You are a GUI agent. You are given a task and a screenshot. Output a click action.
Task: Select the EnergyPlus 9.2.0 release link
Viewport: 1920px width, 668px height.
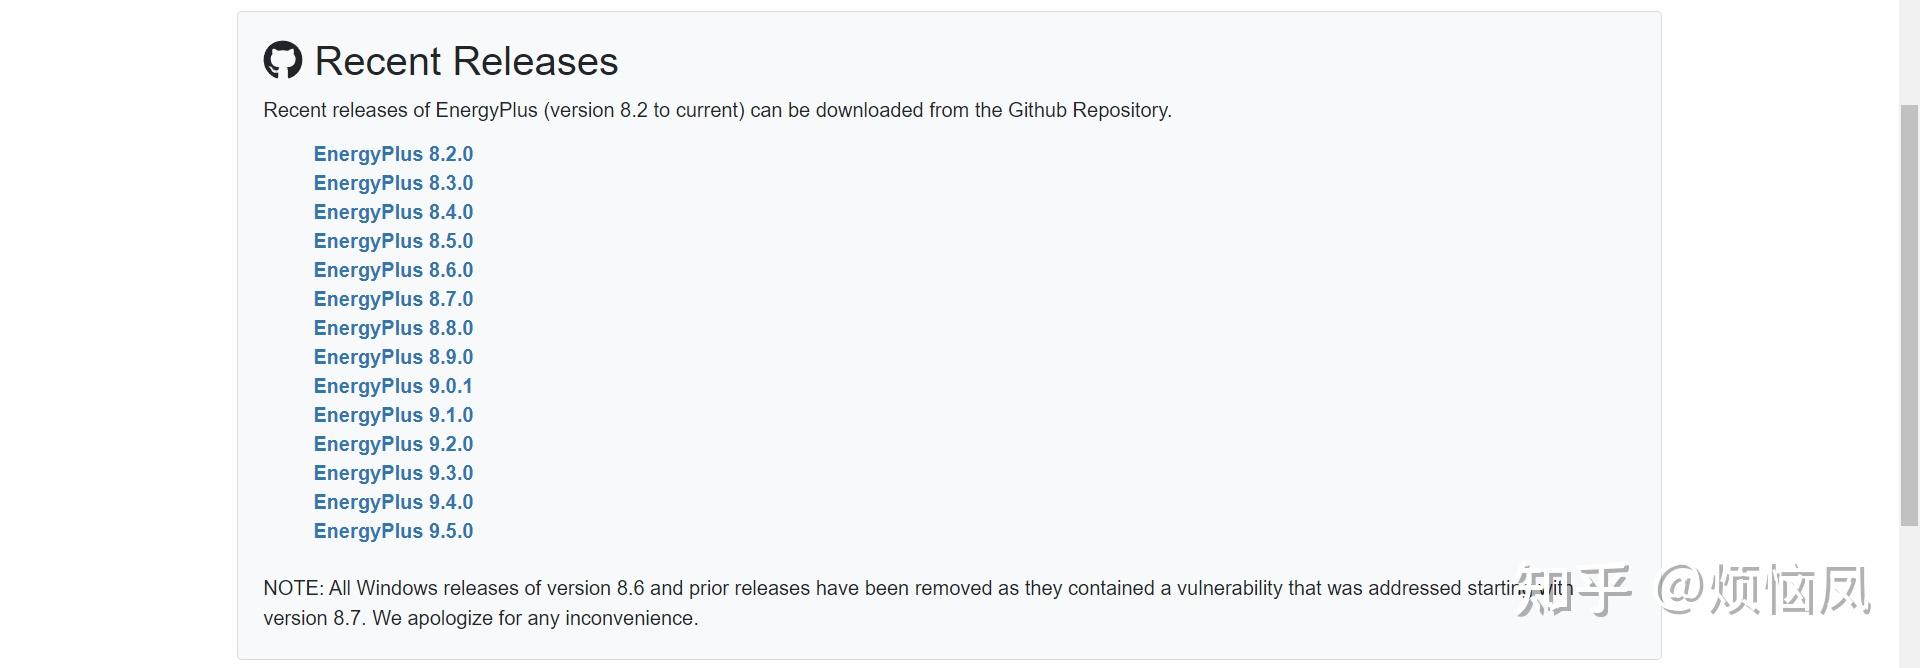(393, 444)
